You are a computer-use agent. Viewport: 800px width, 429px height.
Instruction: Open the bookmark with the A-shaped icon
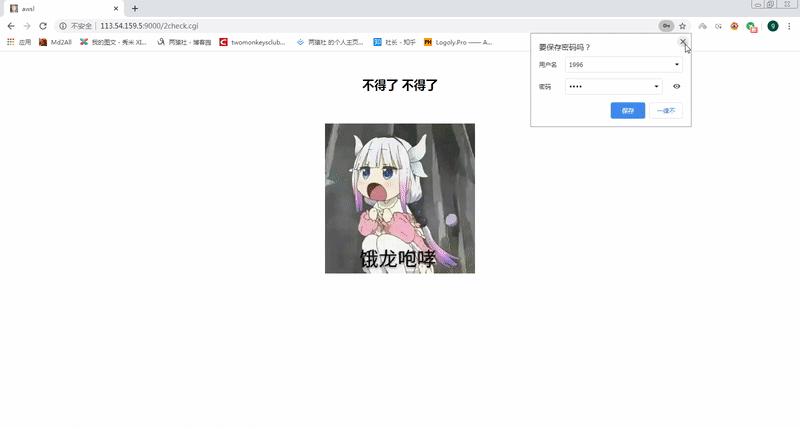[184, 42]
